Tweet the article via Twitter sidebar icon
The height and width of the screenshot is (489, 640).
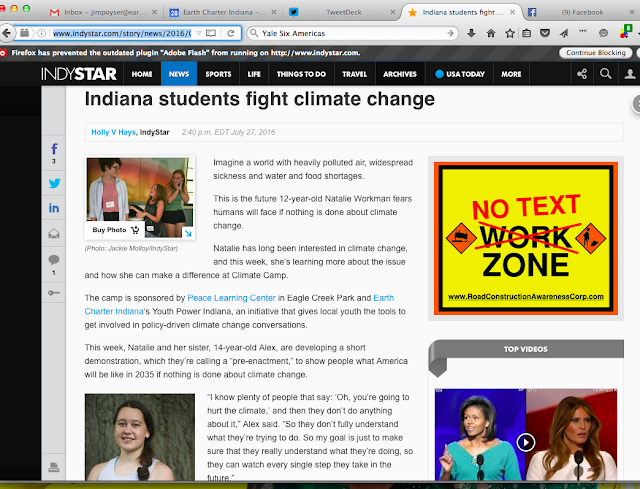click(54, 183)
